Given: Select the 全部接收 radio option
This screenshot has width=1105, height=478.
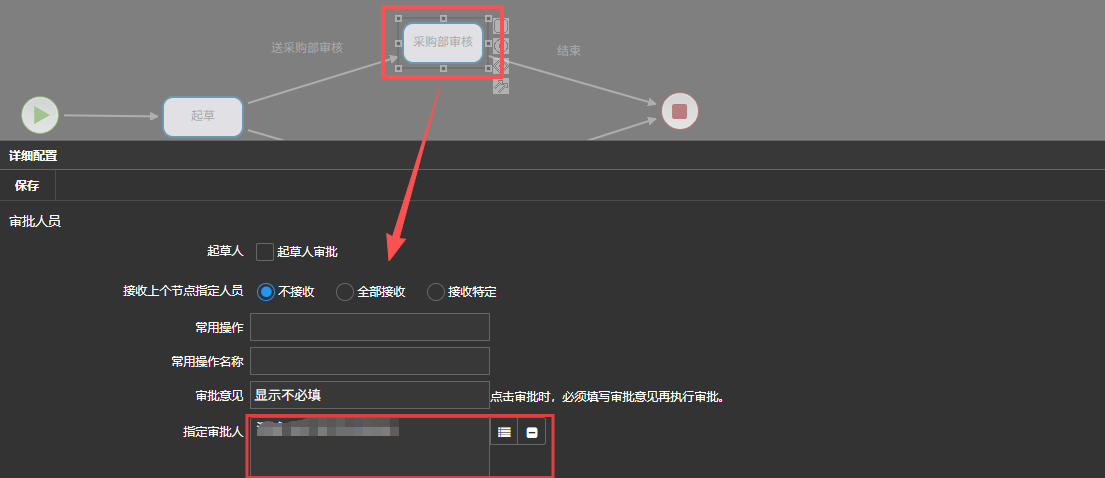Looking at the screenshot, I should pyautogui.click(x=345, y=292).
